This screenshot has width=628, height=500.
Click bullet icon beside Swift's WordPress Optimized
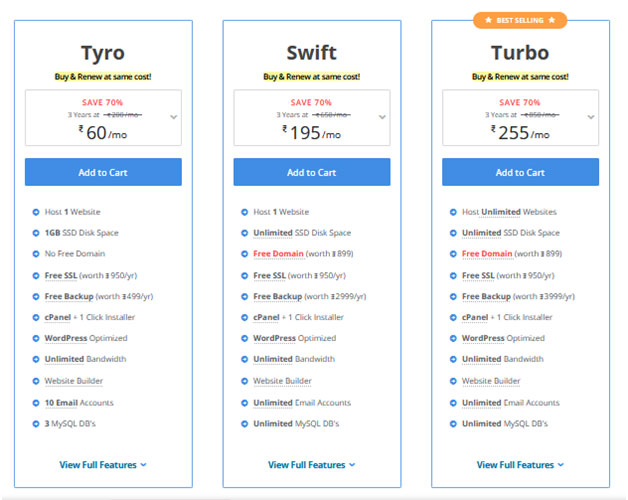click(x=245, y=339)
